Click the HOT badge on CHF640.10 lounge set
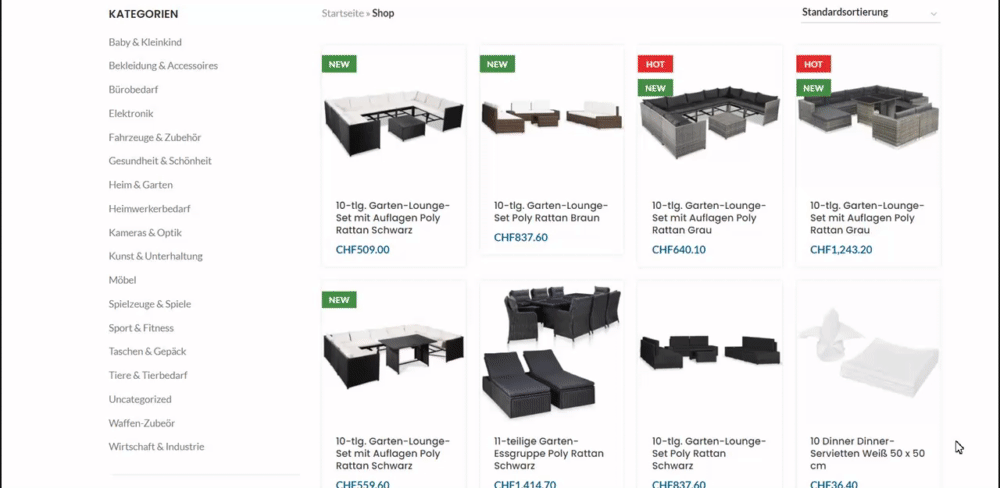 [655, 64]
